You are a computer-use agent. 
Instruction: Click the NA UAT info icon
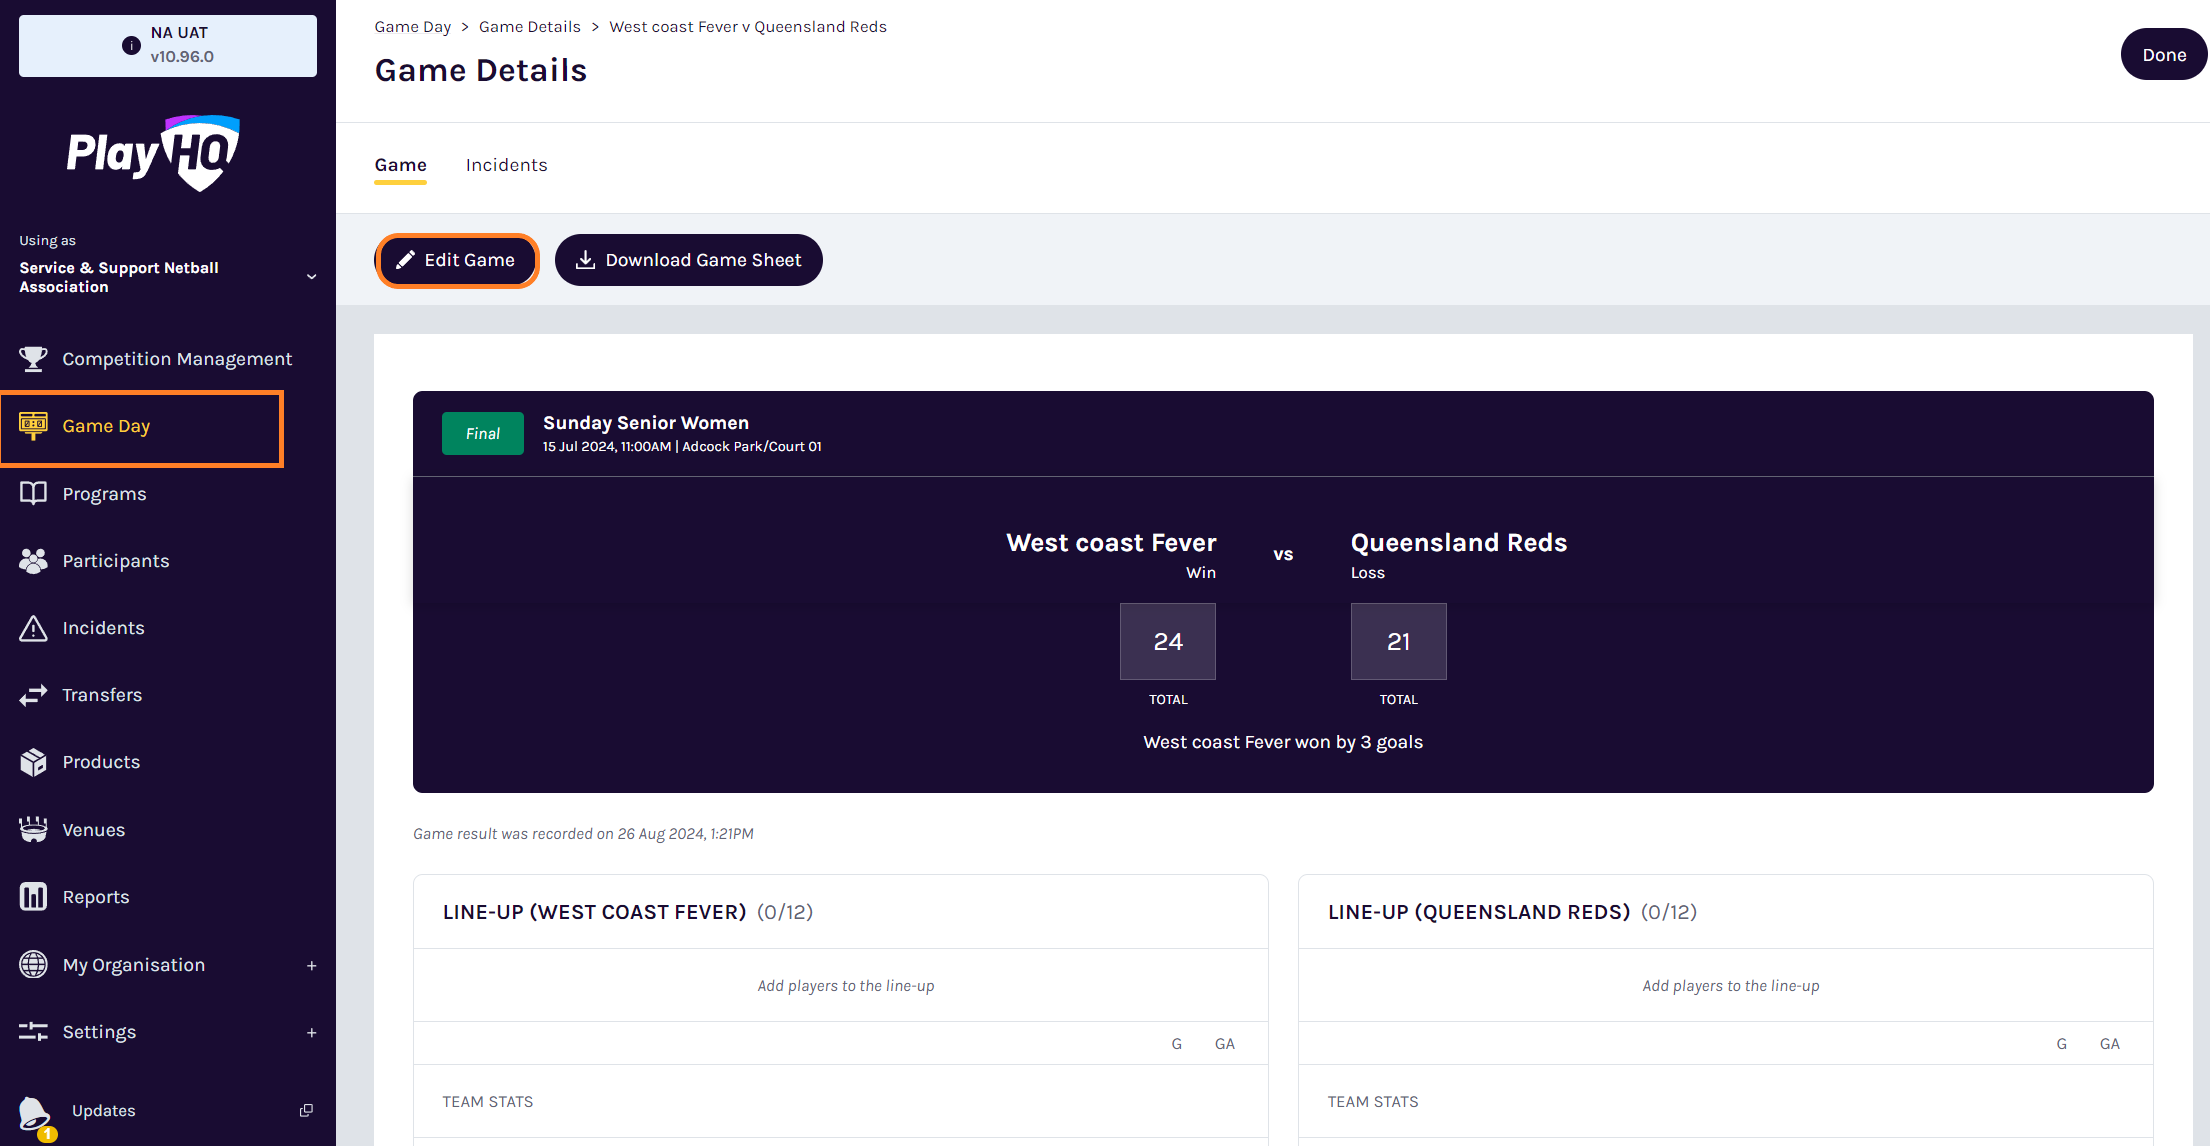131,45
